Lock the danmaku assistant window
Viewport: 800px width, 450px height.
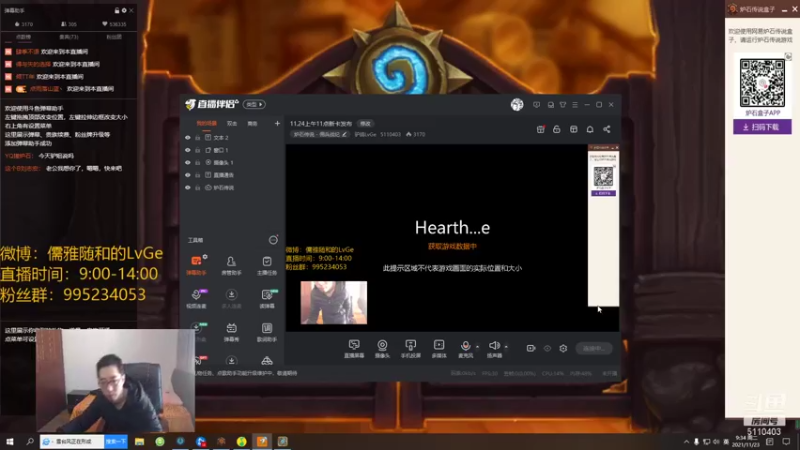117,10
